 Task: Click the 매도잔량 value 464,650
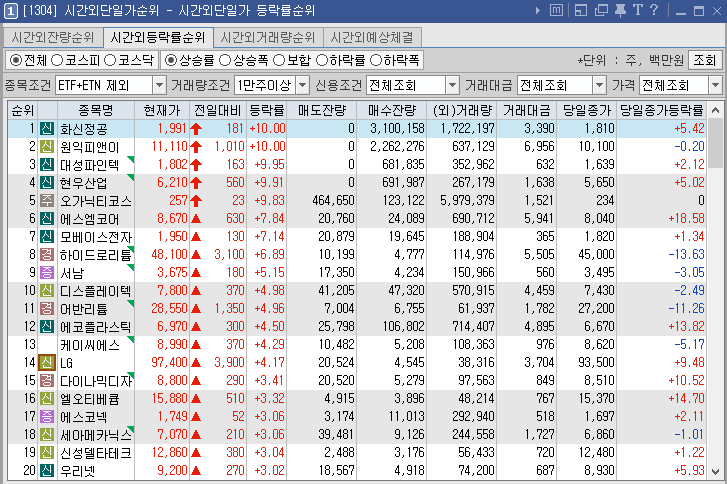333,201
